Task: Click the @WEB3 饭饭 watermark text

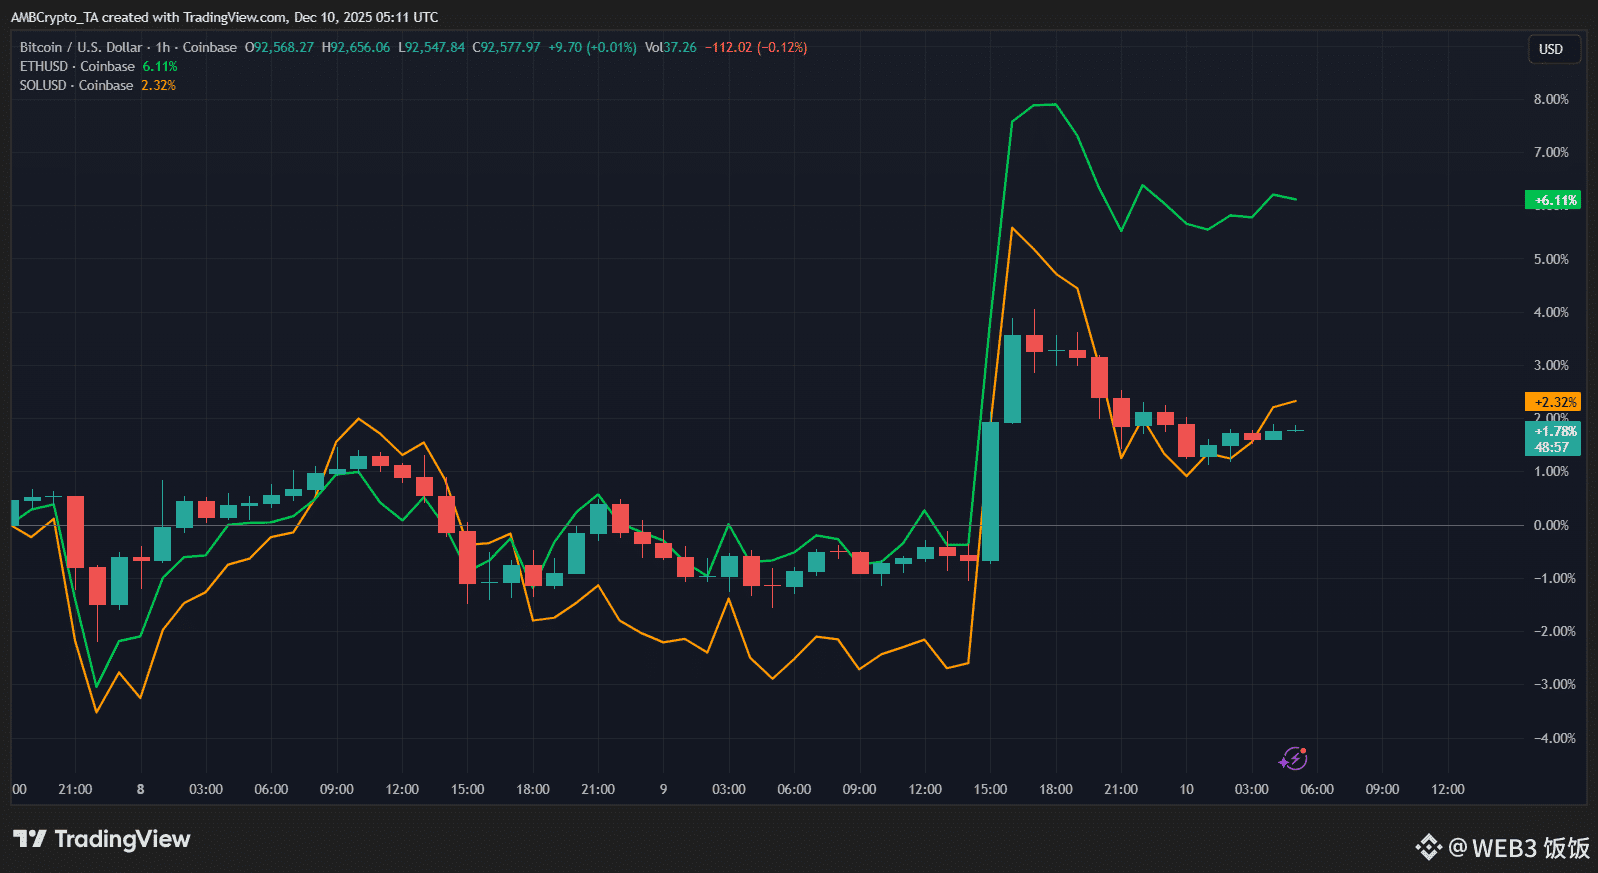Action: 1518,848
